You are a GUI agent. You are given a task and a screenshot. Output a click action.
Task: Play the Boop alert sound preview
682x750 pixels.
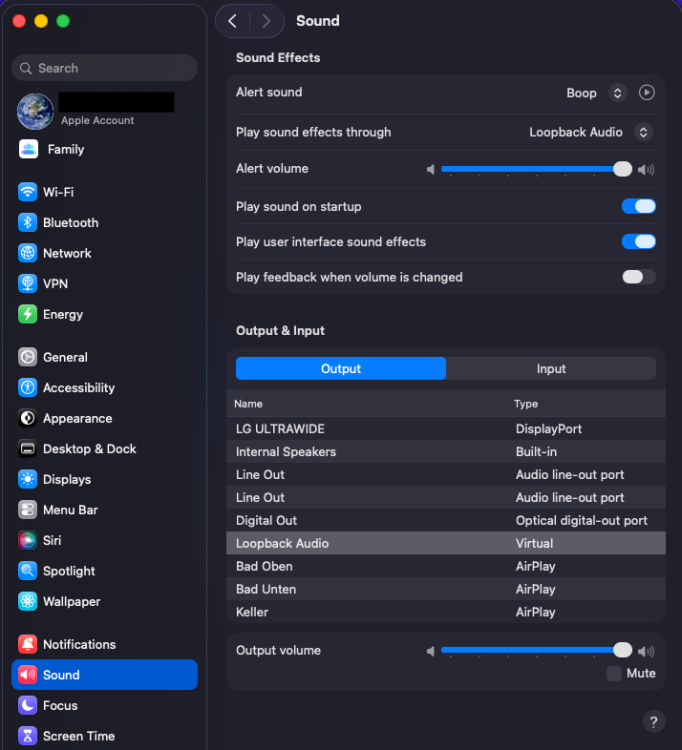(647, 92)
